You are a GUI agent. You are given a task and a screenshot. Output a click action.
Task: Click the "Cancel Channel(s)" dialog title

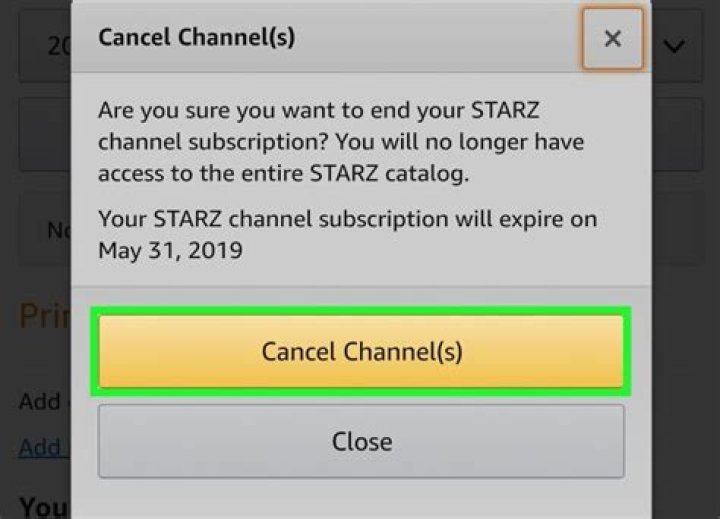[x=196, y=38]
